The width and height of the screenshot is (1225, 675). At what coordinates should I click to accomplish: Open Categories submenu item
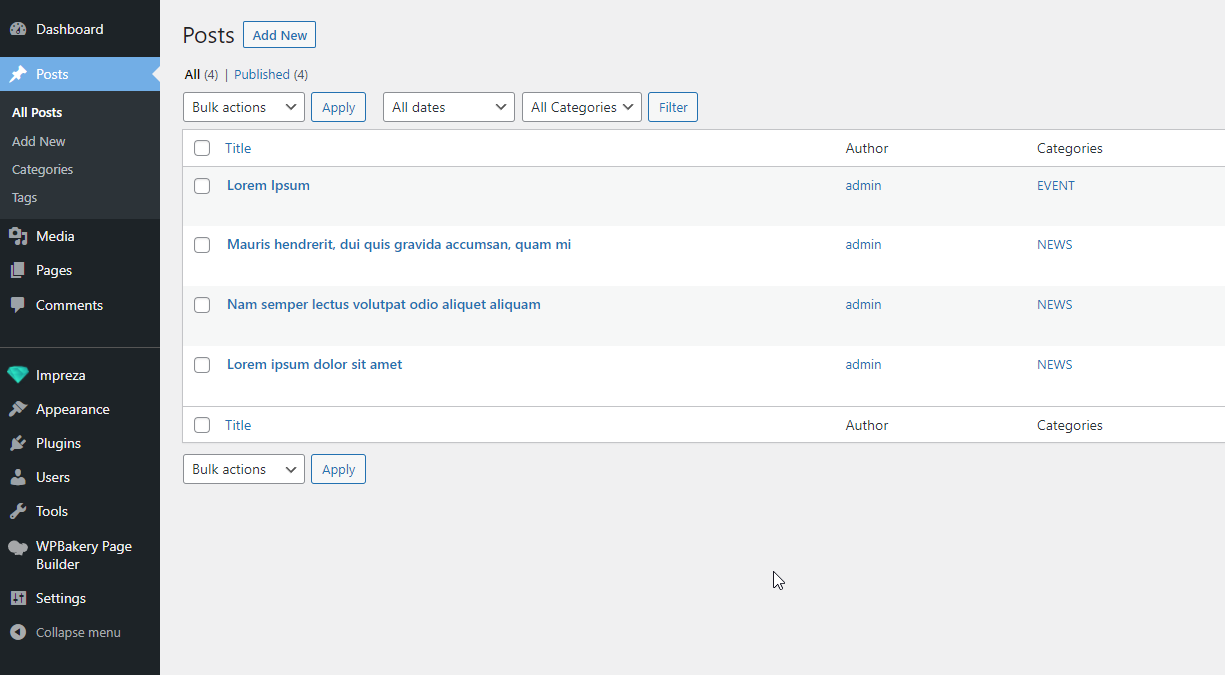point(43,170)
